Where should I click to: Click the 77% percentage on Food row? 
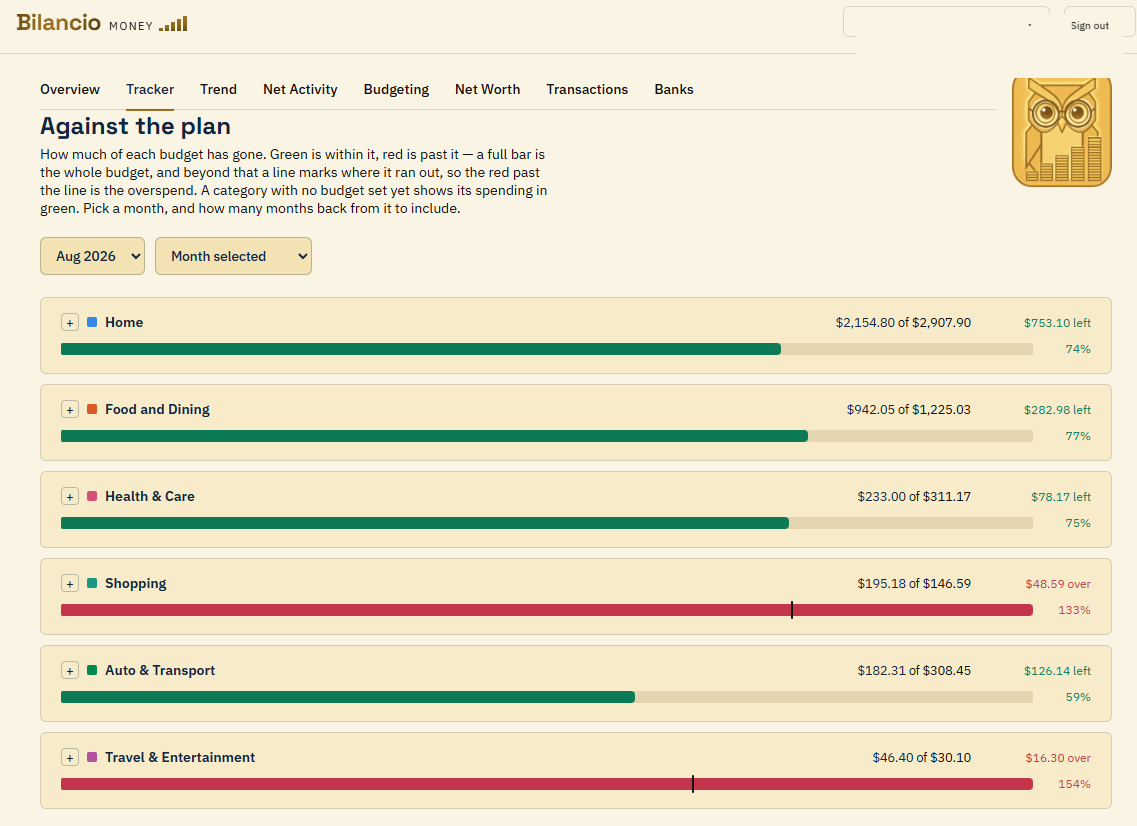coord(1078,436)
